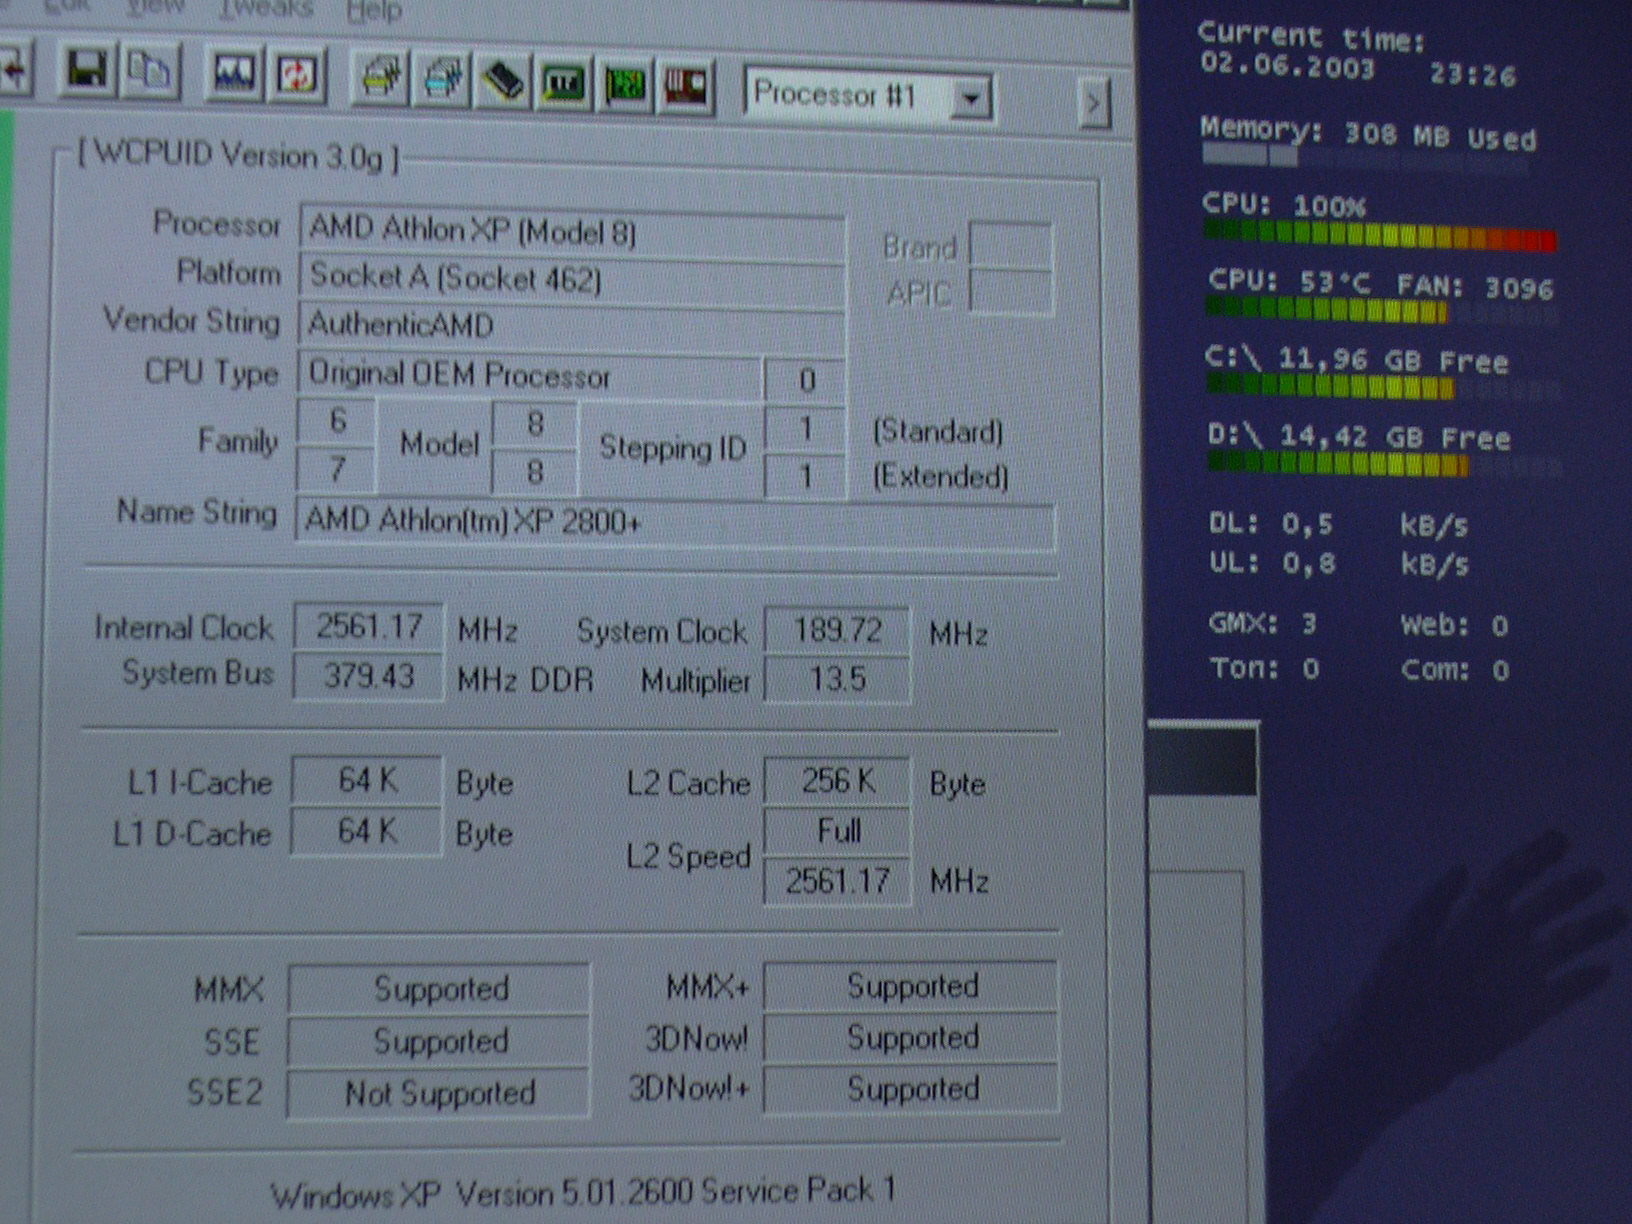Click the floppy disk save icon
The width and height of the screenshot is (1632, 1224).
click(86, 72)
